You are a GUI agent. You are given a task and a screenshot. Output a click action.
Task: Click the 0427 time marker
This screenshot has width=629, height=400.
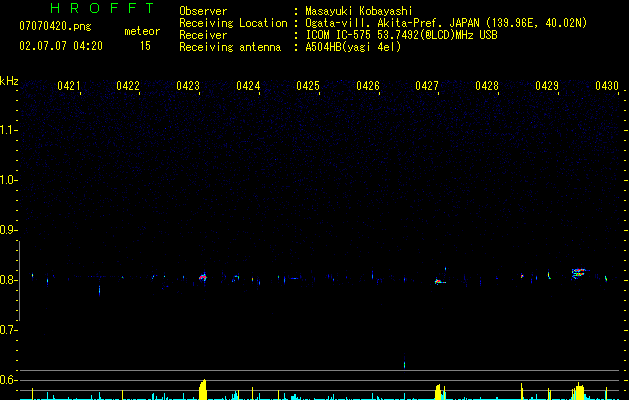pos(427,86)
